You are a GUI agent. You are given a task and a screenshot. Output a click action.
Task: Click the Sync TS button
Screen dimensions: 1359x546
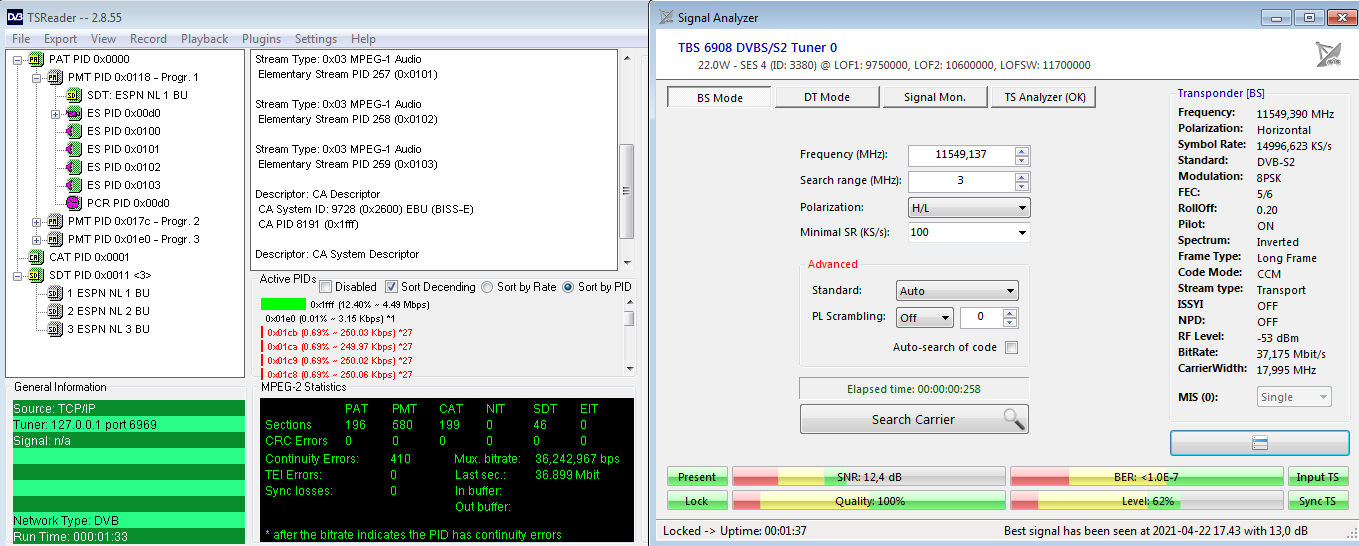pos(1317,501)
